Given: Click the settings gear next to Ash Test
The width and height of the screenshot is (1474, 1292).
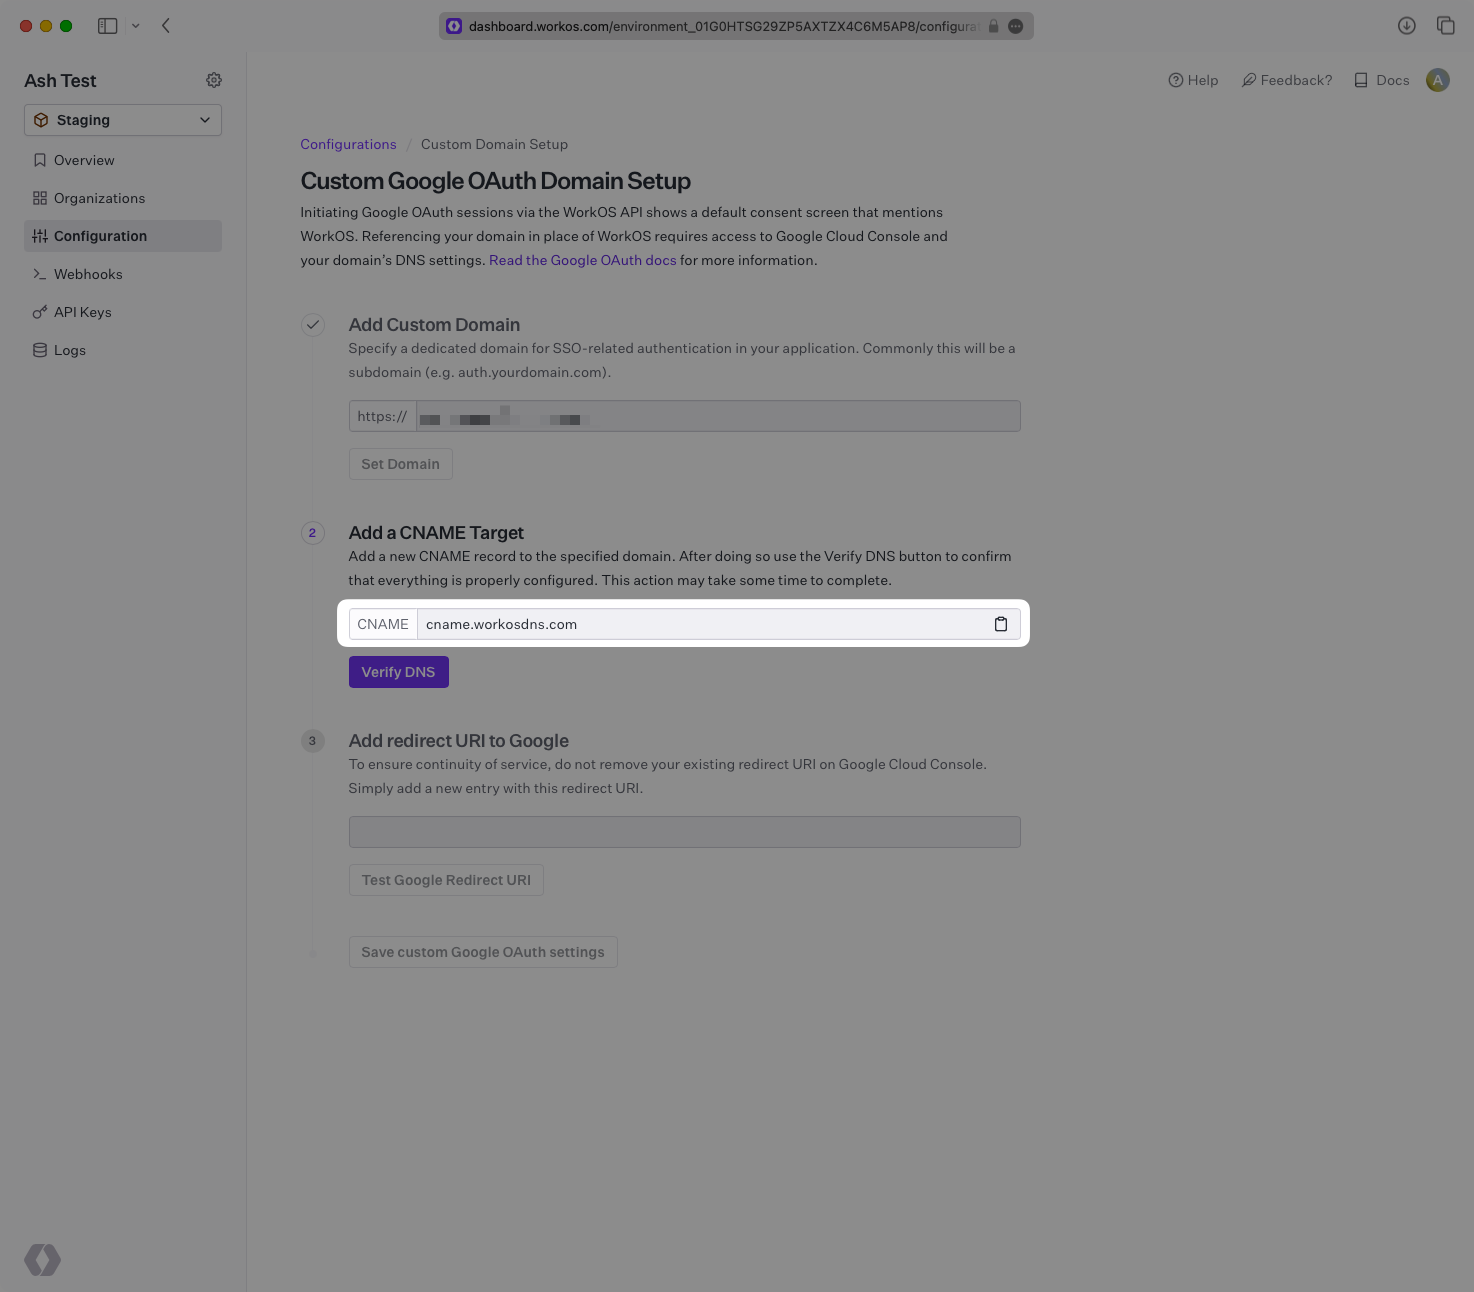Looking at the screenshot, I should tap(213, 80).
